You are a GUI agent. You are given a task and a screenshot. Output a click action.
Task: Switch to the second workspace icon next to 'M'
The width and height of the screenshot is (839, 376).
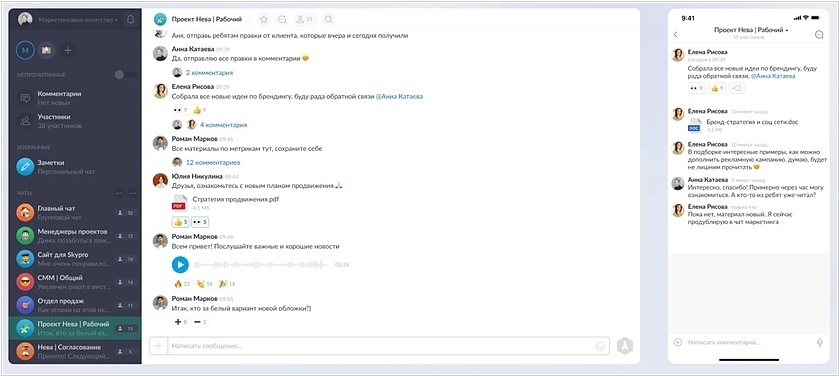coord(47,51)
